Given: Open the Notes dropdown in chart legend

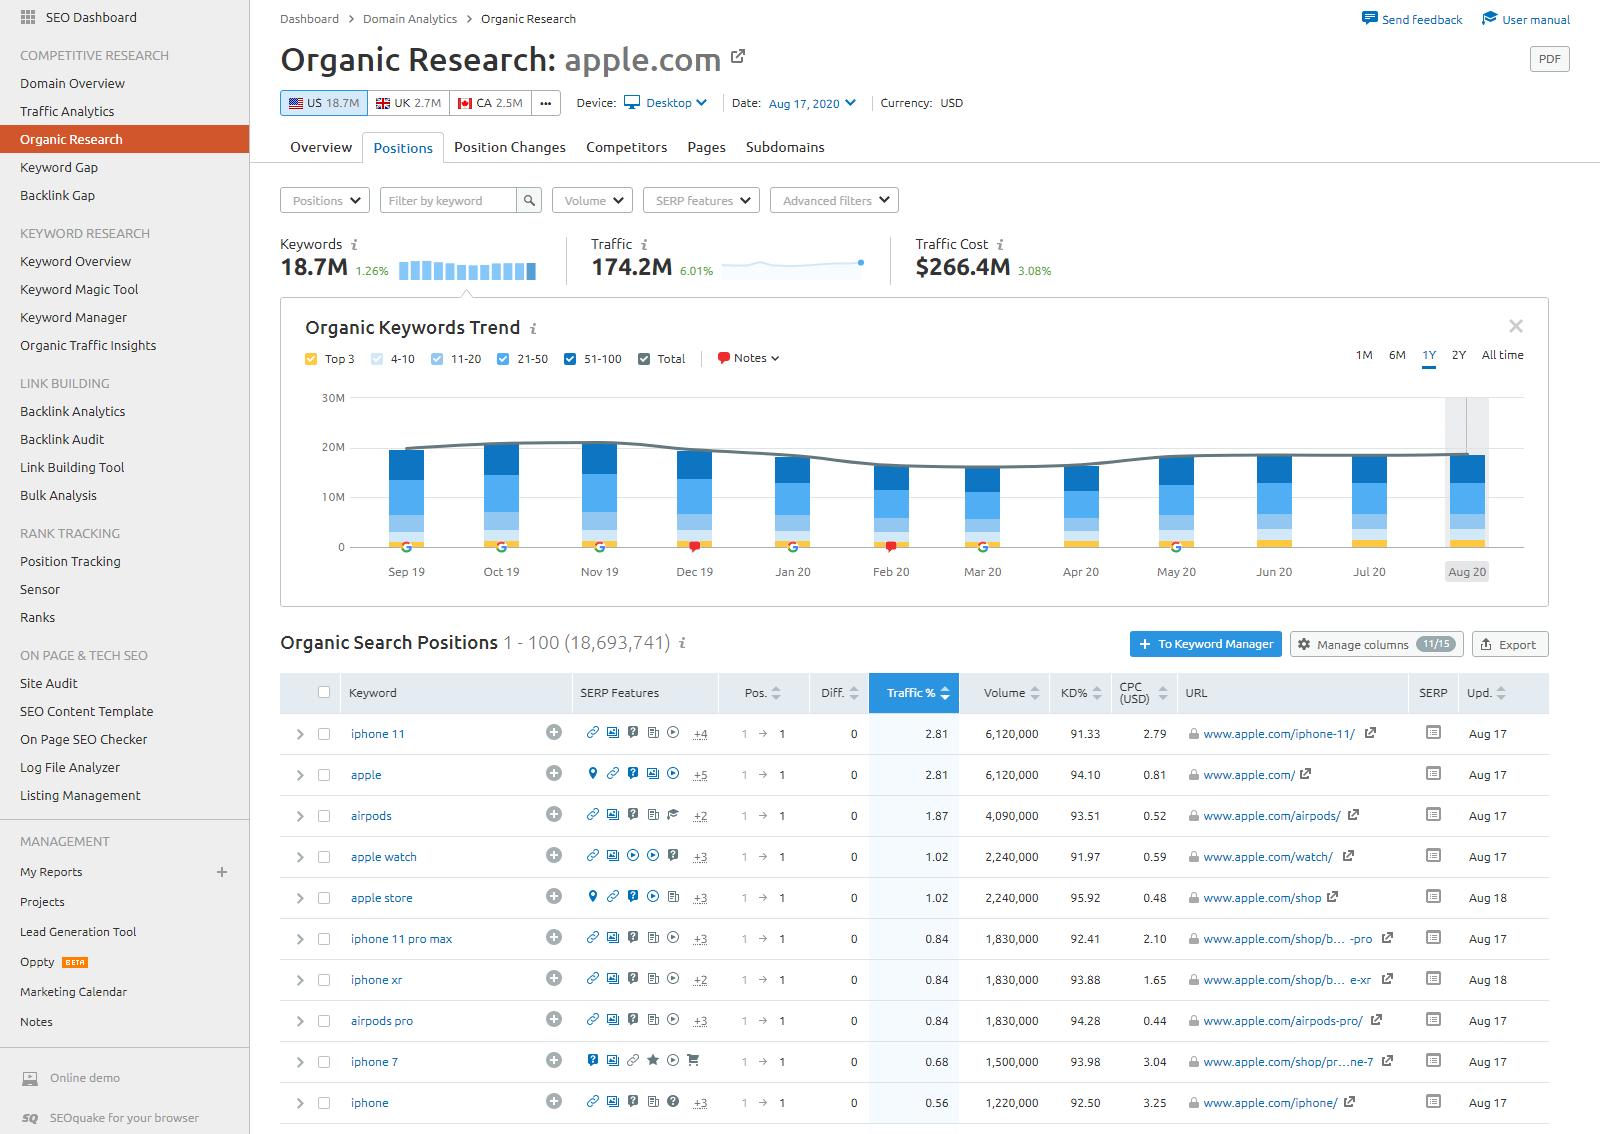Looking at the screenshot, I should click(x=748, y=358).
